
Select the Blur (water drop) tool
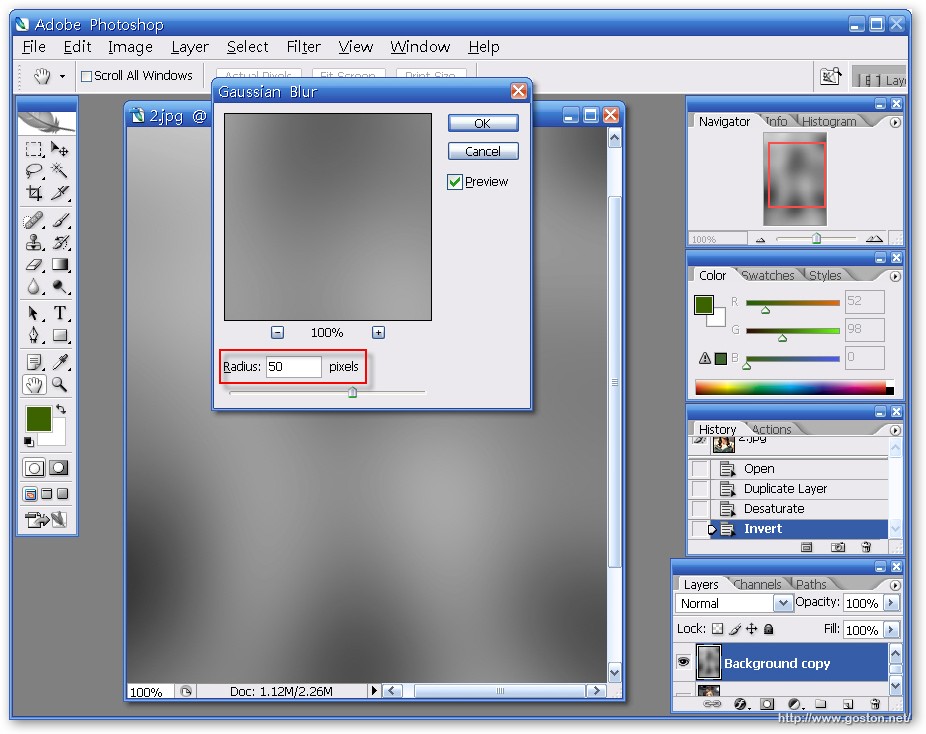pos(34,287)
